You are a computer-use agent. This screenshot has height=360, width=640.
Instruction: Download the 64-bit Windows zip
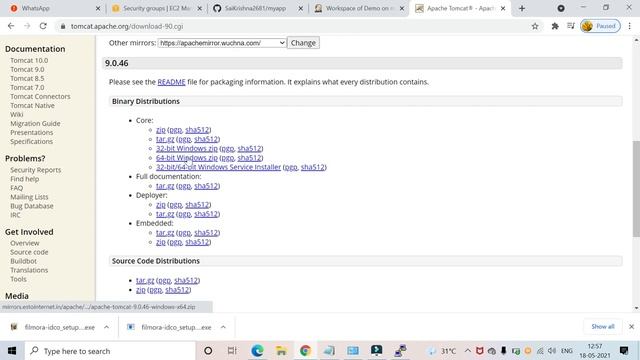pos(187,158)
